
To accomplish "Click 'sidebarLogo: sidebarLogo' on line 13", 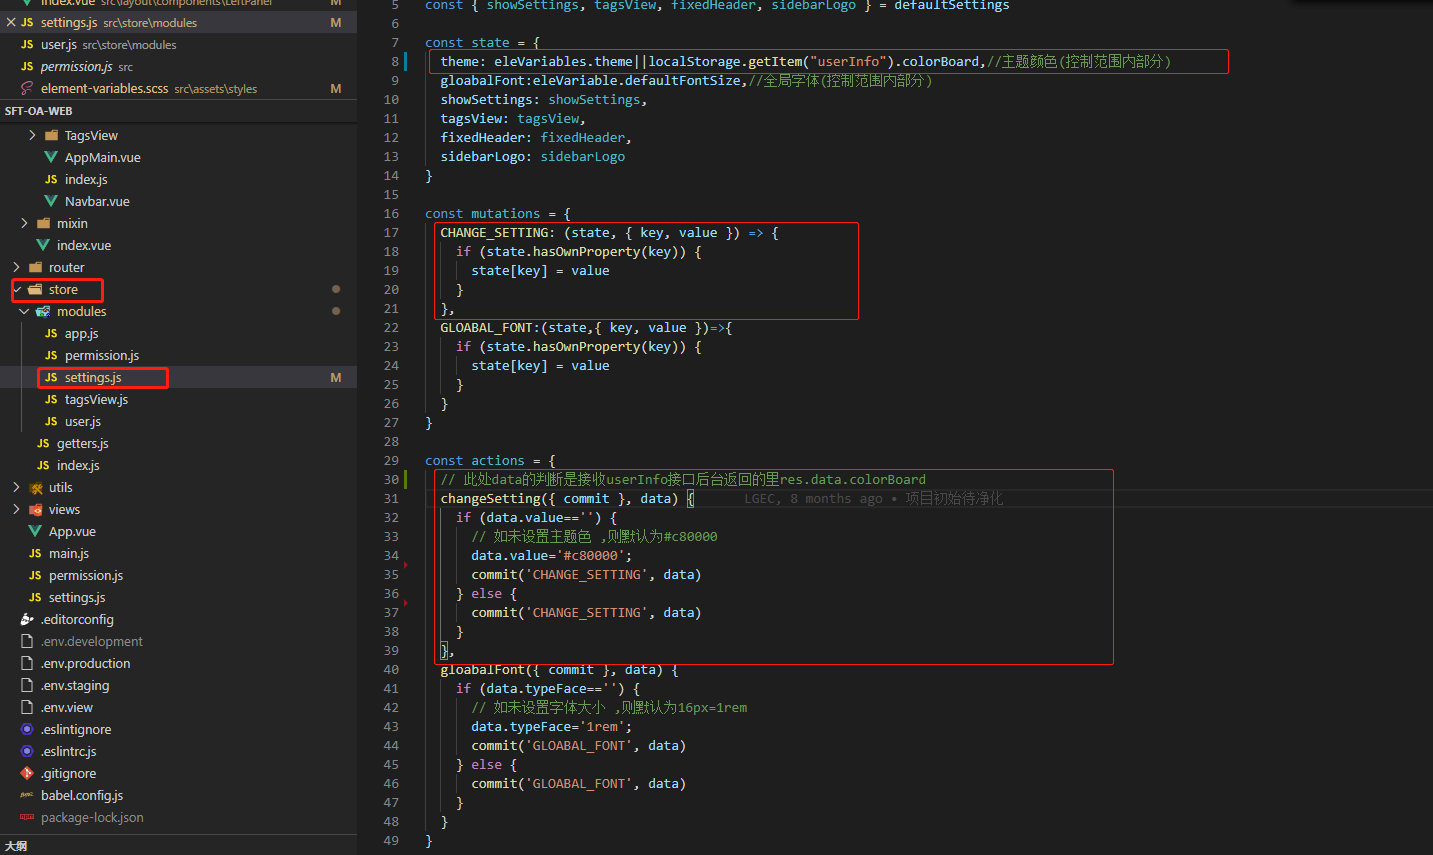I will coord(533,156).
